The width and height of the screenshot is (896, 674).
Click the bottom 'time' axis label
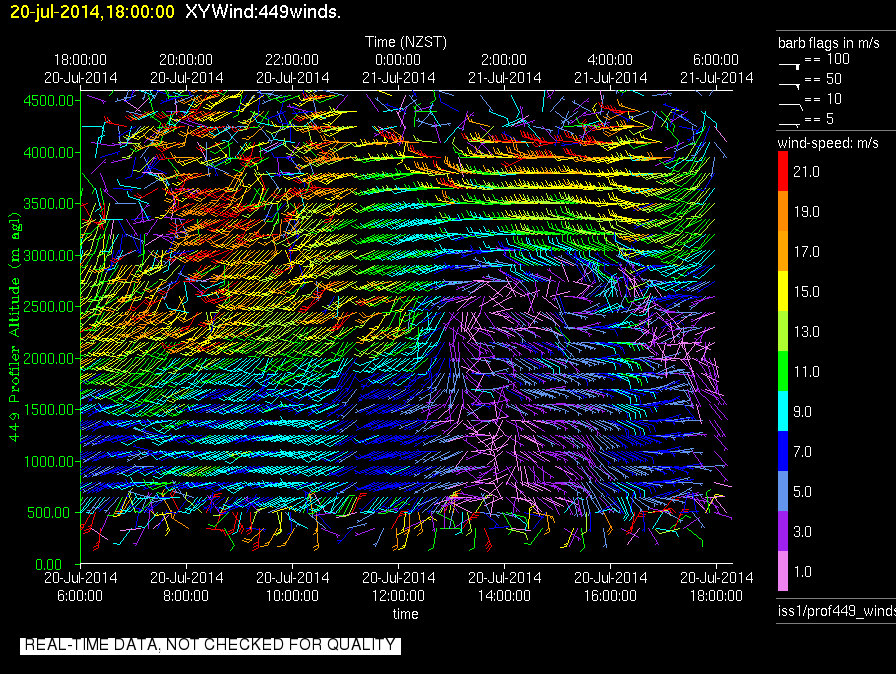[x=405, y=614]
